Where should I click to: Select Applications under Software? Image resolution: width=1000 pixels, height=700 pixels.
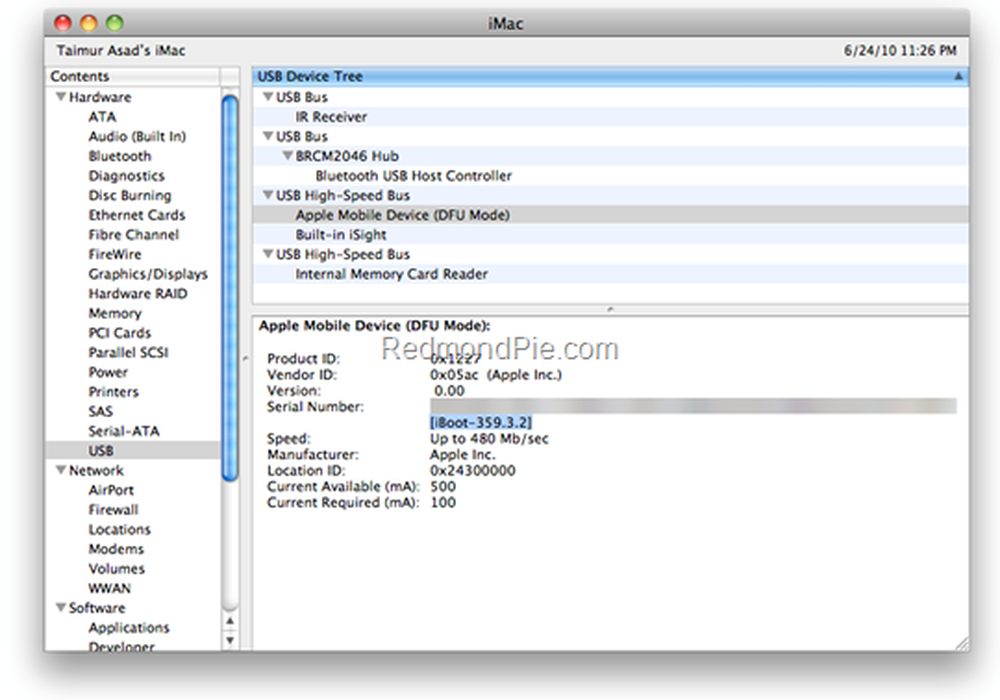click(x=129, y=627)
